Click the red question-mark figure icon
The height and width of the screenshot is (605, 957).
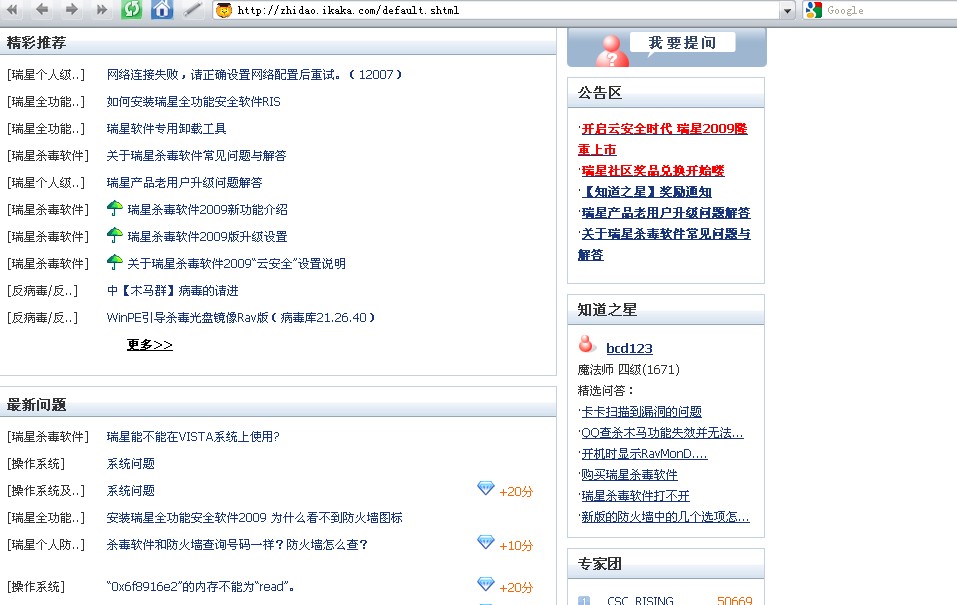[612, 51]
